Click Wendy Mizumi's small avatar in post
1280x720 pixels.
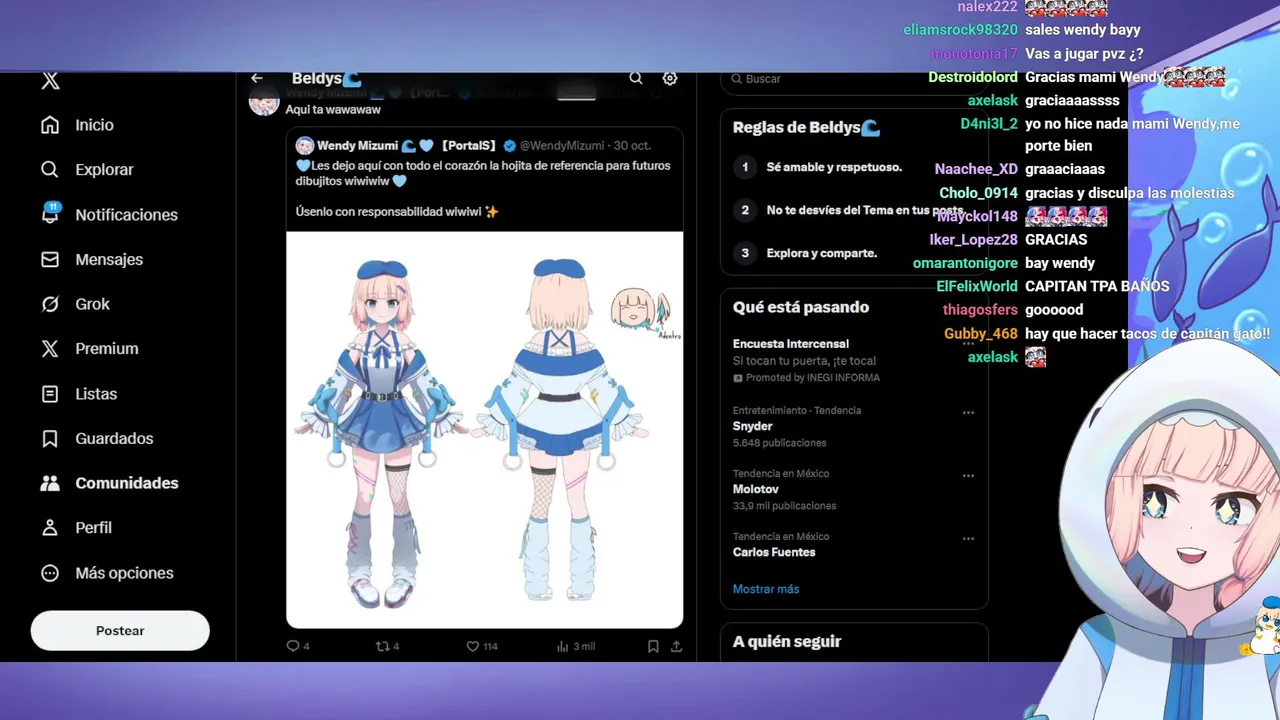tap(305, 146)
